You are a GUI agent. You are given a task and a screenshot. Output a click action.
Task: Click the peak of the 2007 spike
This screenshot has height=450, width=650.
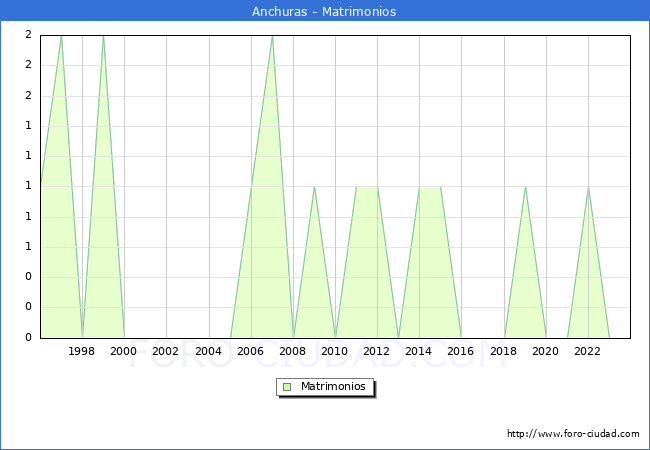pyautogui.click(x=272, y=36)
